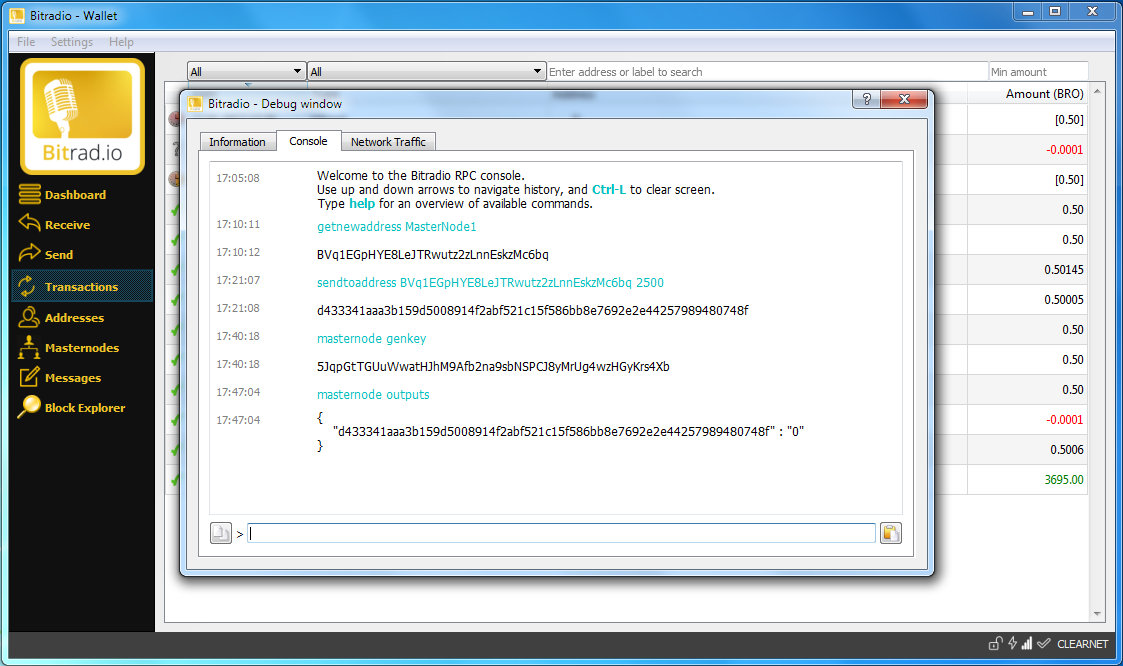The height and width of the screenshot is (666, 1123).
Task: Click the transactions scrollbar down arrow
Action: 1097,614
